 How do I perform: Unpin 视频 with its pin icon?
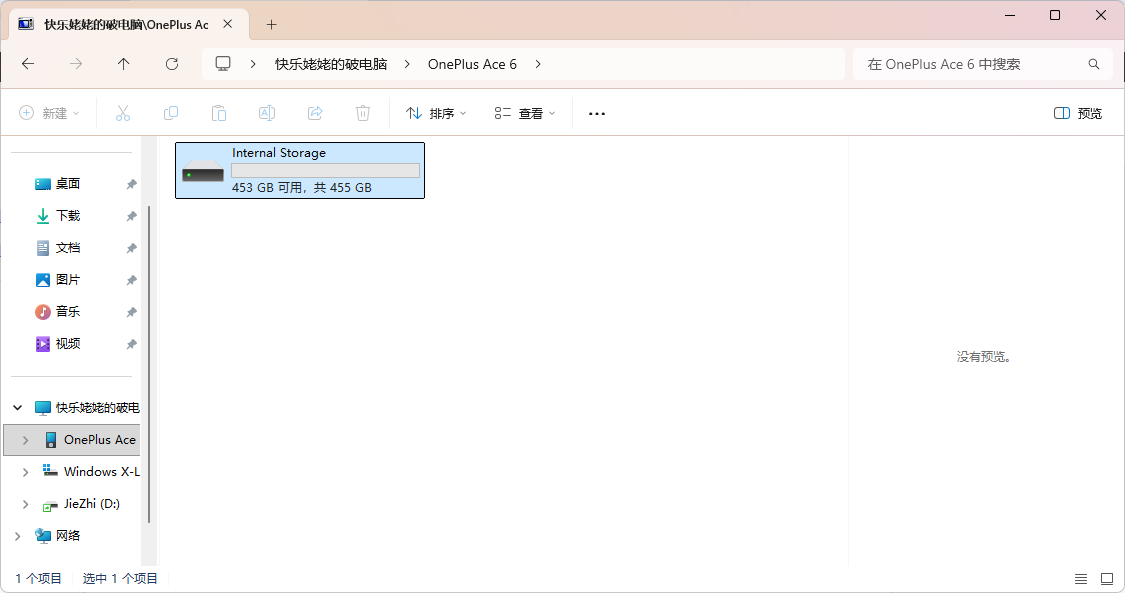(131, 344)
